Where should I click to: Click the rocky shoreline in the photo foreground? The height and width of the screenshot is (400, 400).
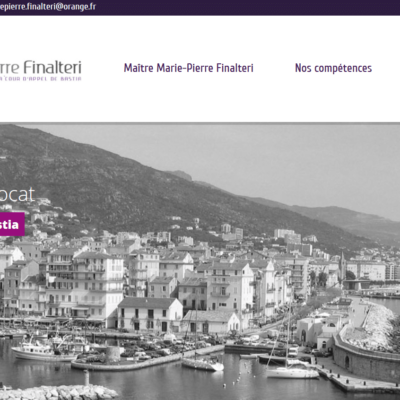[x=59, y=392]
